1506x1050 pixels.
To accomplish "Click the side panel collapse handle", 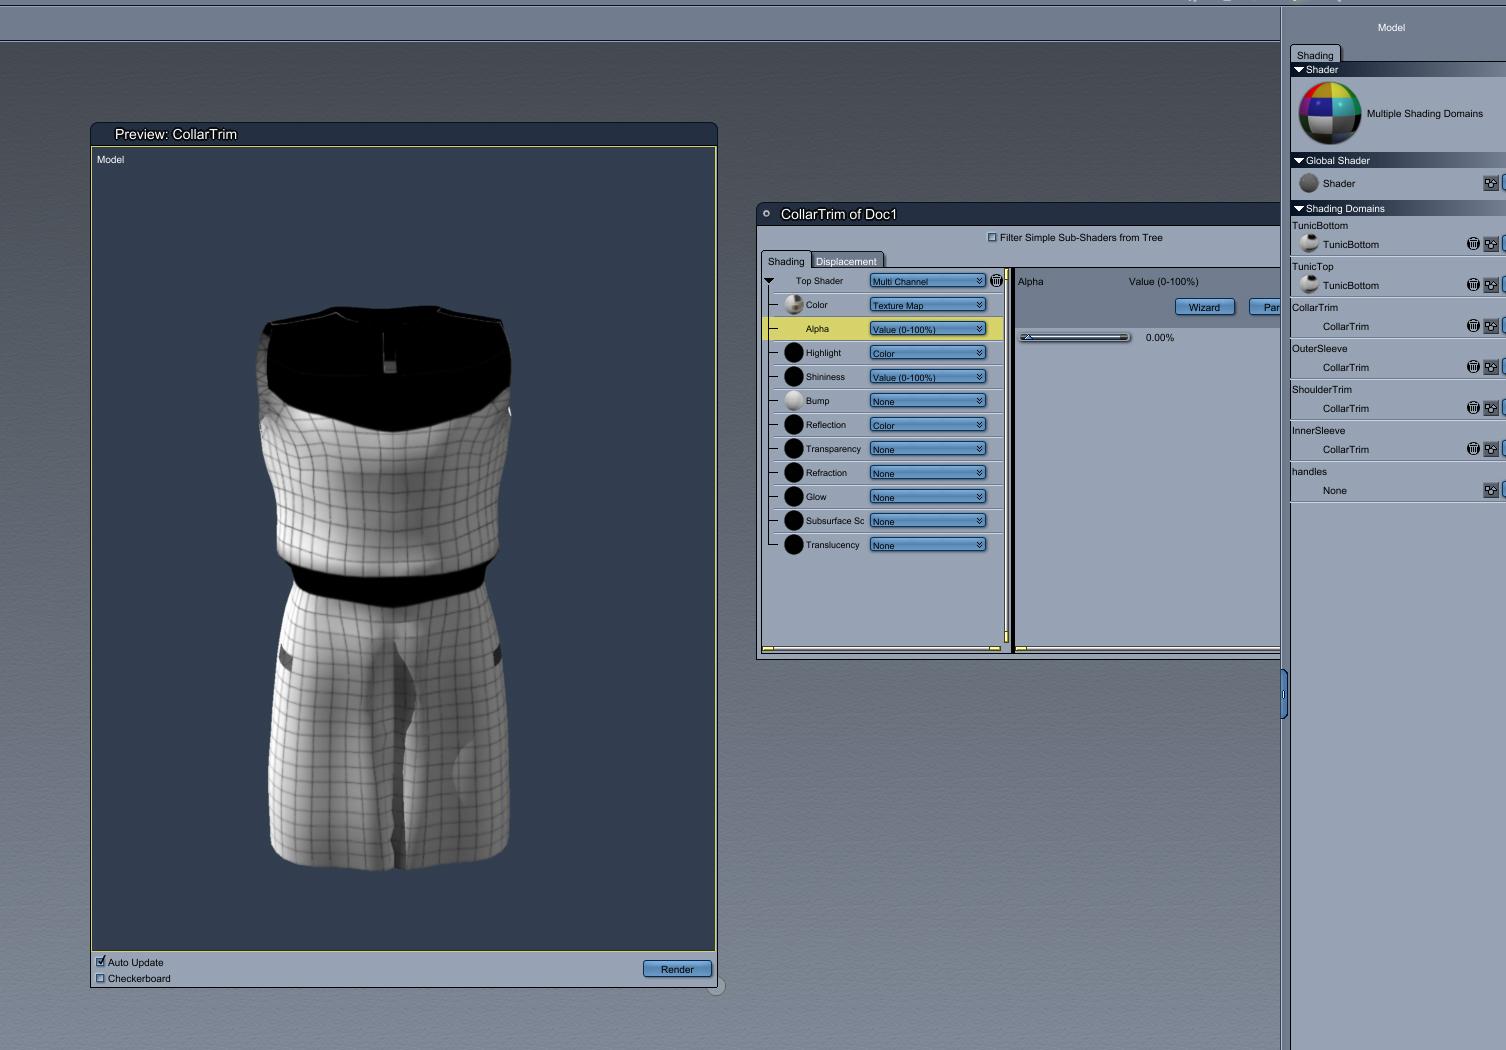I will point(1284,693).
